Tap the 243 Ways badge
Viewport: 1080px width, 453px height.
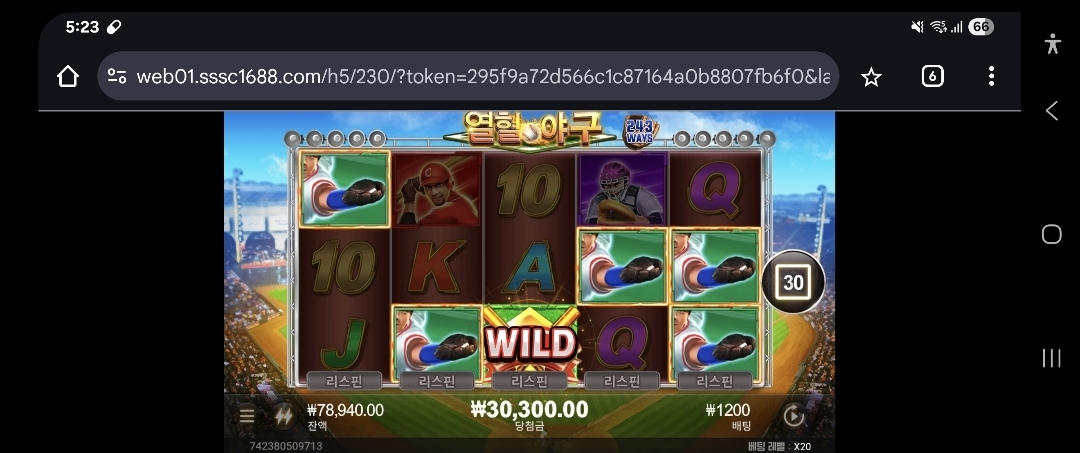(x=640, y=131)
